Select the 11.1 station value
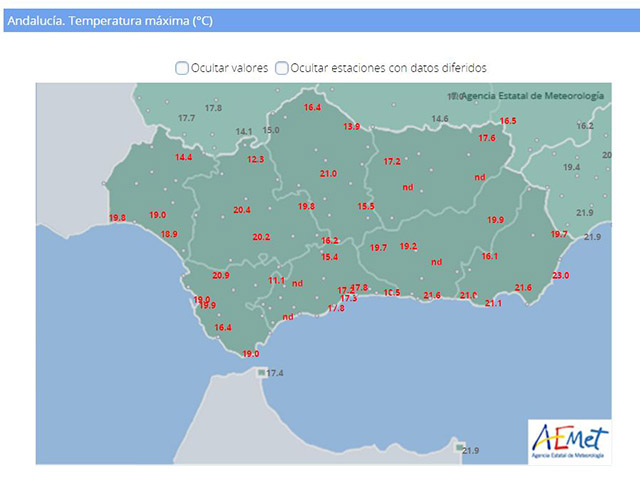The height and width of the screenshot is (478, 640). coord(276,281)
